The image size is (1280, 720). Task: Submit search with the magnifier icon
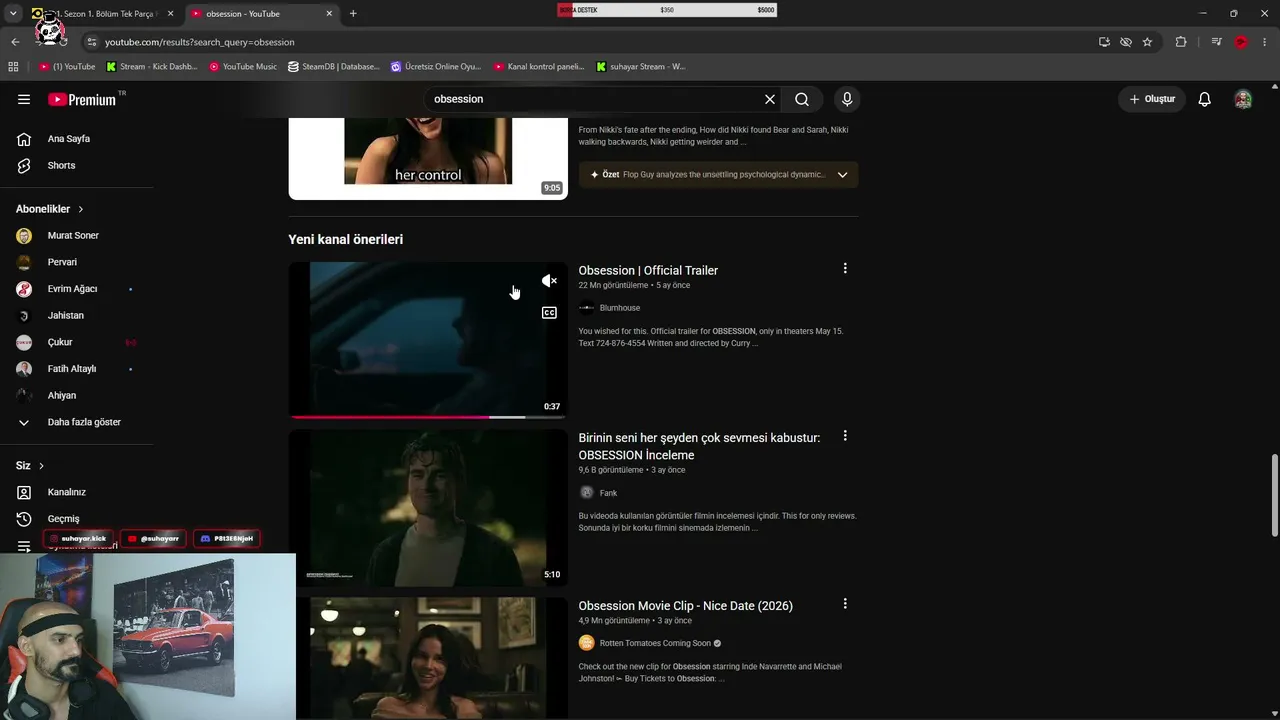tap(802, 99)
